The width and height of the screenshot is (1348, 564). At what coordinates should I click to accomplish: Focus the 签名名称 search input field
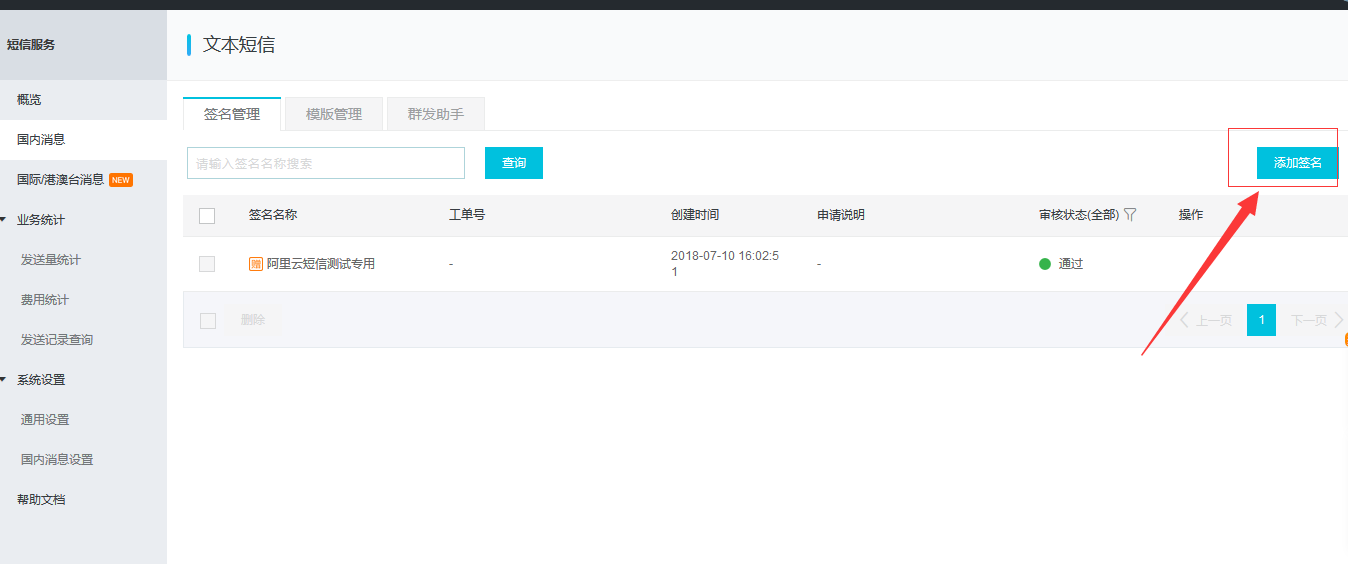[x=325, y=163]
